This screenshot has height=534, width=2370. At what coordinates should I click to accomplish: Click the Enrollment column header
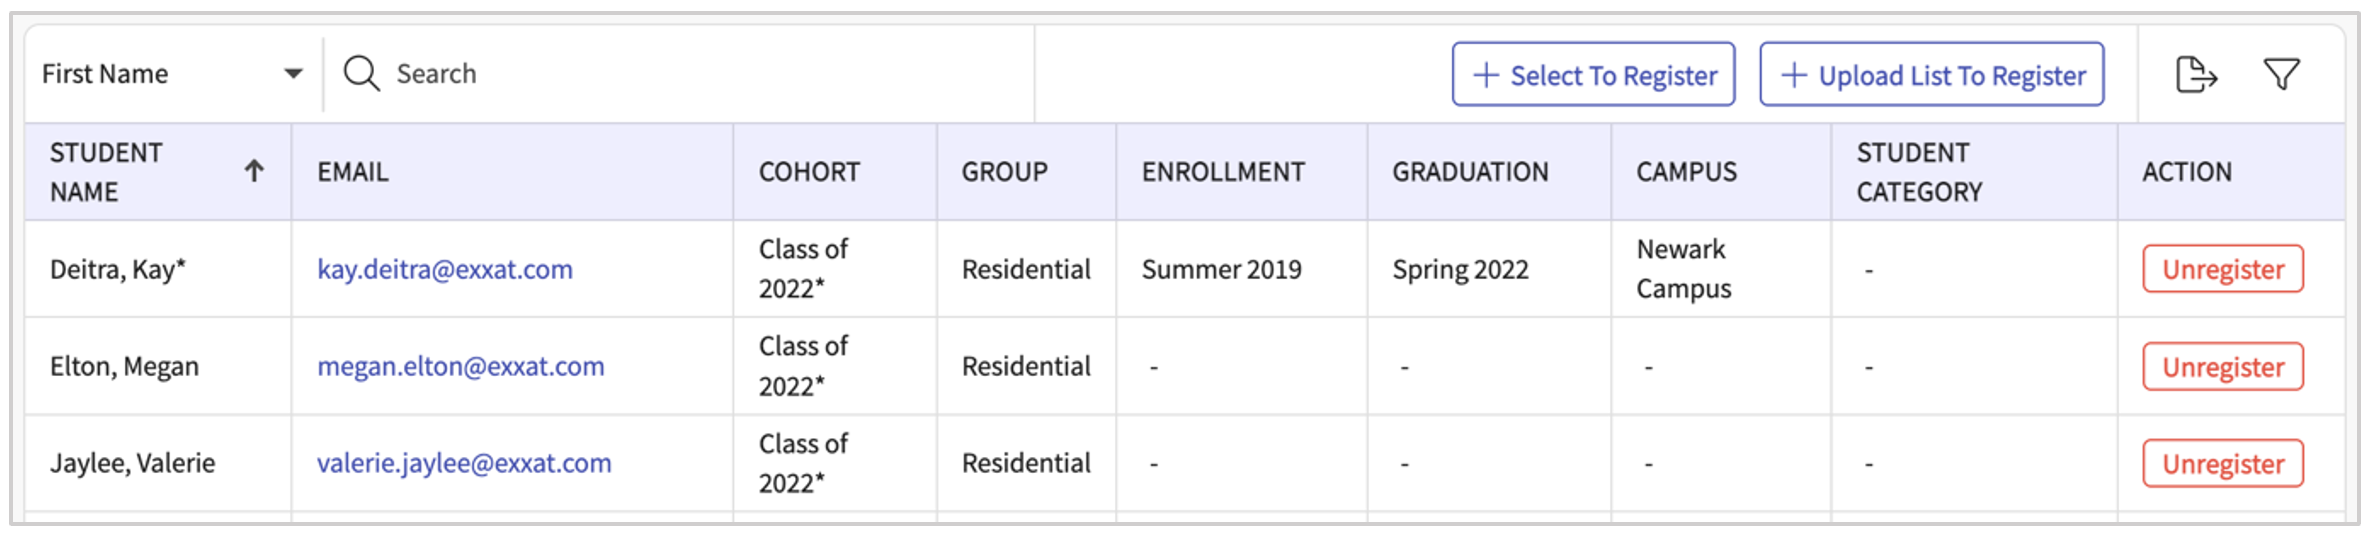click(x=1223, y=172)
